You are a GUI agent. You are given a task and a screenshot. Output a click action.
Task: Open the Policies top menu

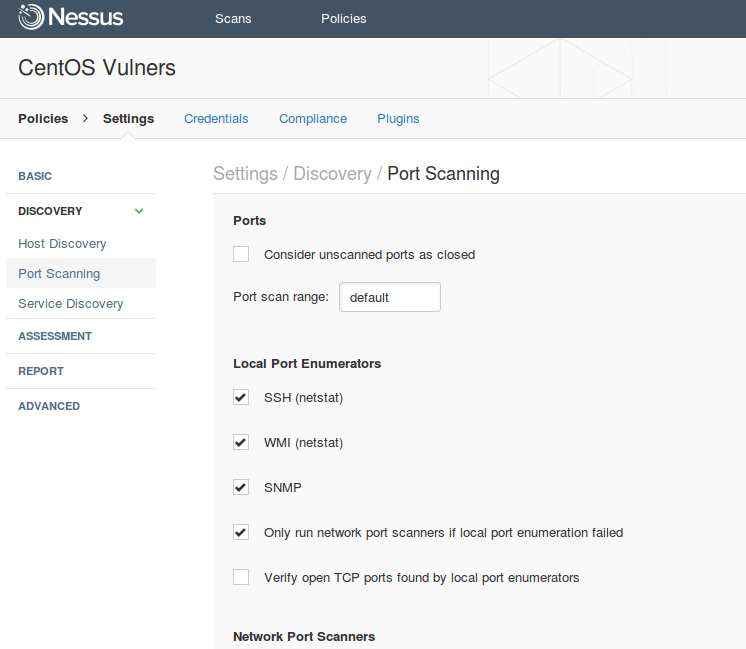coord(344,19)
